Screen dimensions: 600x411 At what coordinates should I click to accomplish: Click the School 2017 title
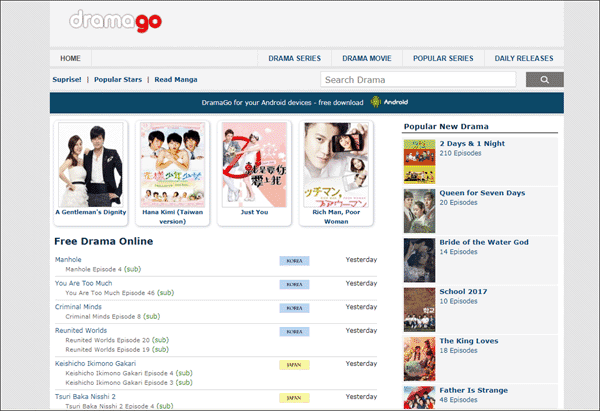coord(463,292)
